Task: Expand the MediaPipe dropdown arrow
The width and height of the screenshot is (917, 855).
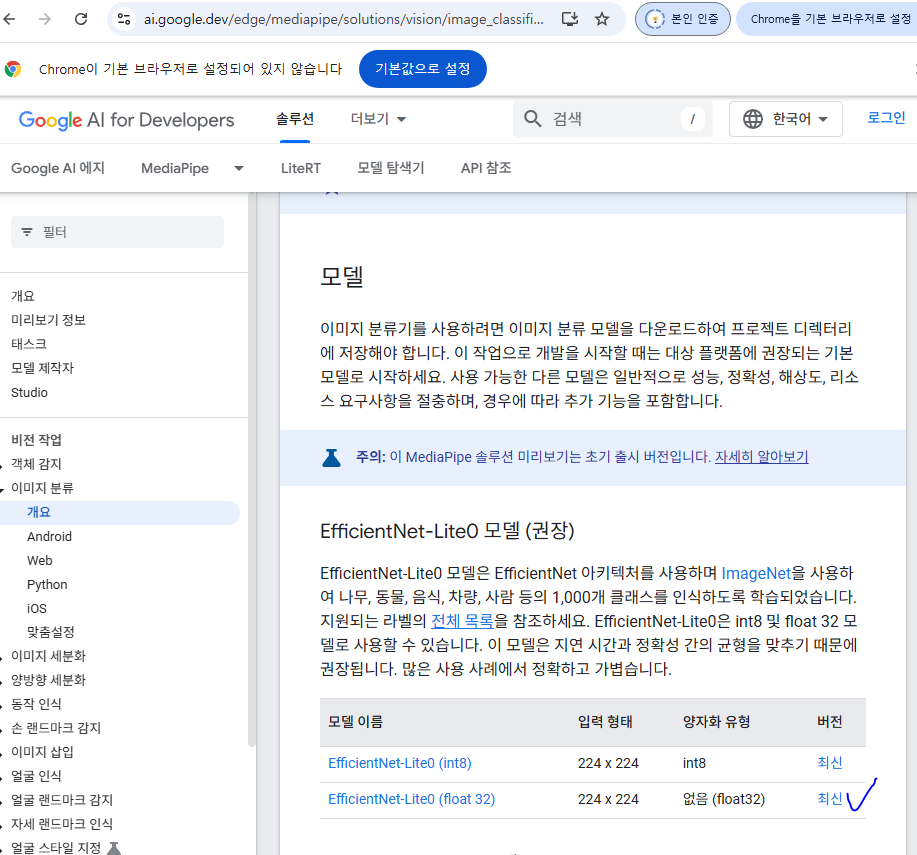Action: 239,168
